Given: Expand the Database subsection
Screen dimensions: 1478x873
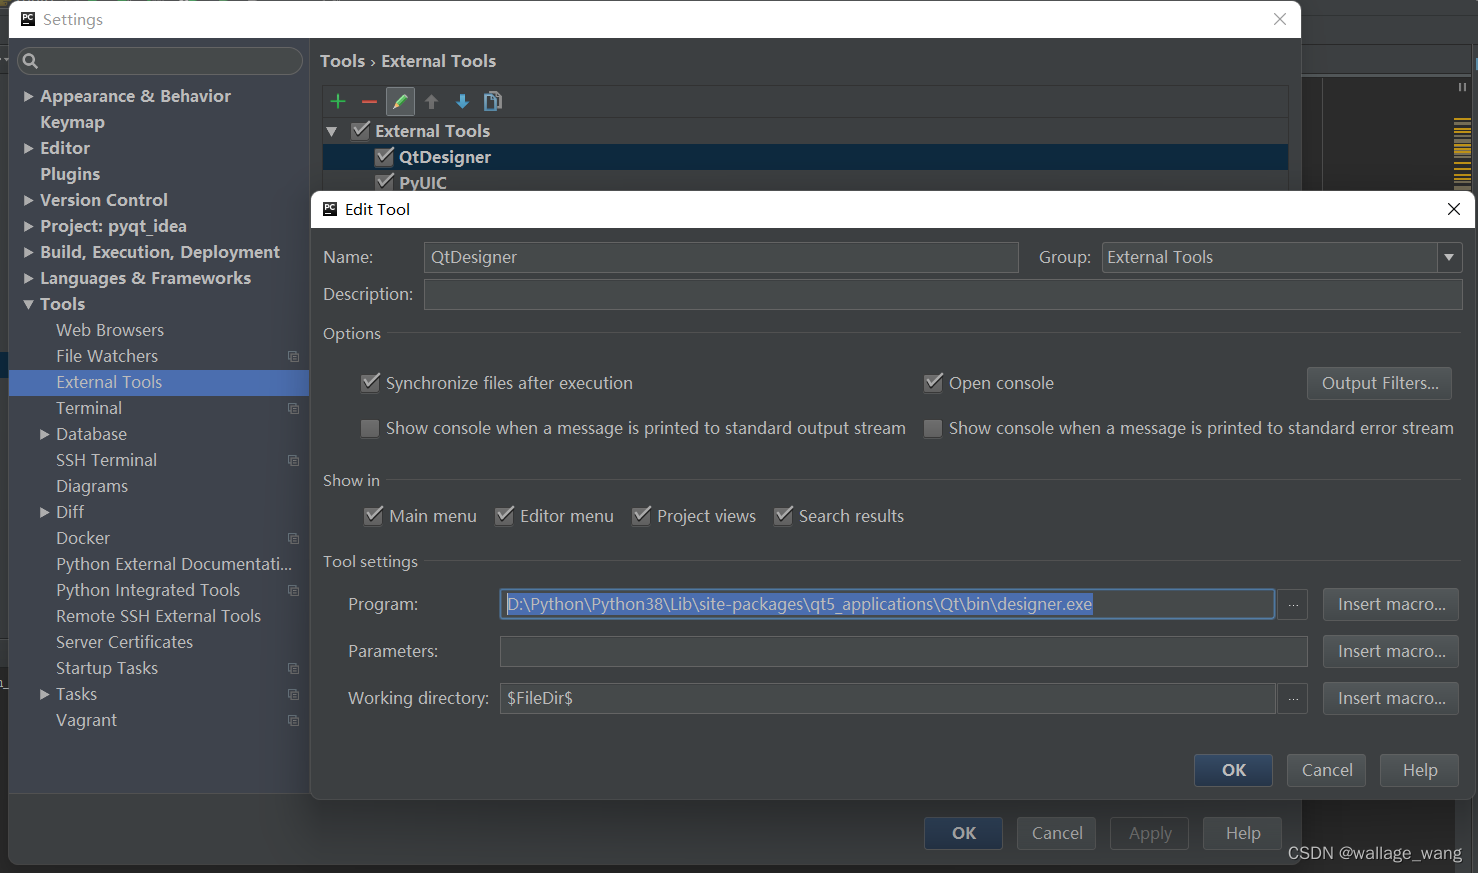Looking at the screenshot, I should click(x=45, y=434).
